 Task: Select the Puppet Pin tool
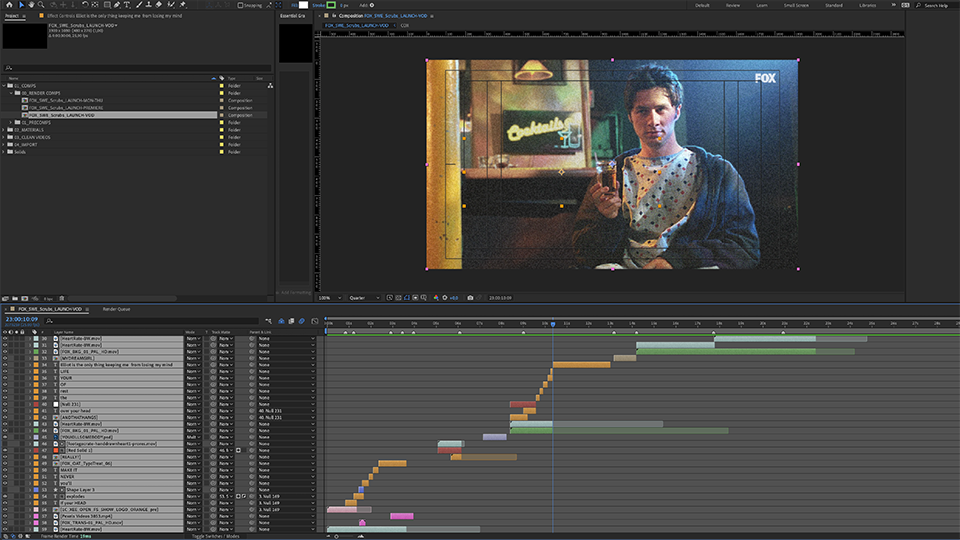(182, 5)
